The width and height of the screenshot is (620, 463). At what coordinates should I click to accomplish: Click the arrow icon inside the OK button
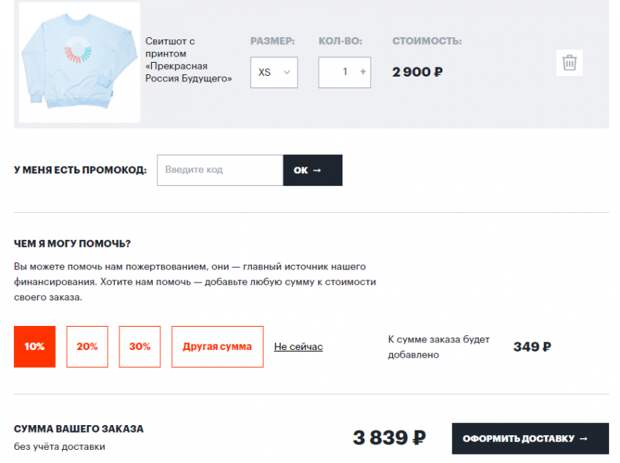pos(317,170)
